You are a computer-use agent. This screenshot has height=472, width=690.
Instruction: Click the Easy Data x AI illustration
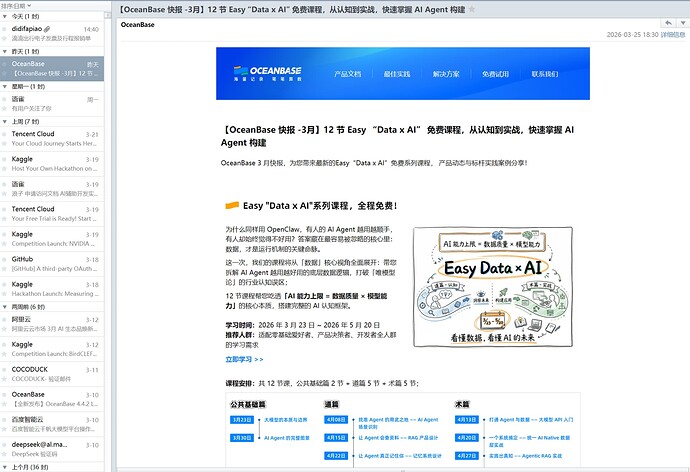(493, 287)
